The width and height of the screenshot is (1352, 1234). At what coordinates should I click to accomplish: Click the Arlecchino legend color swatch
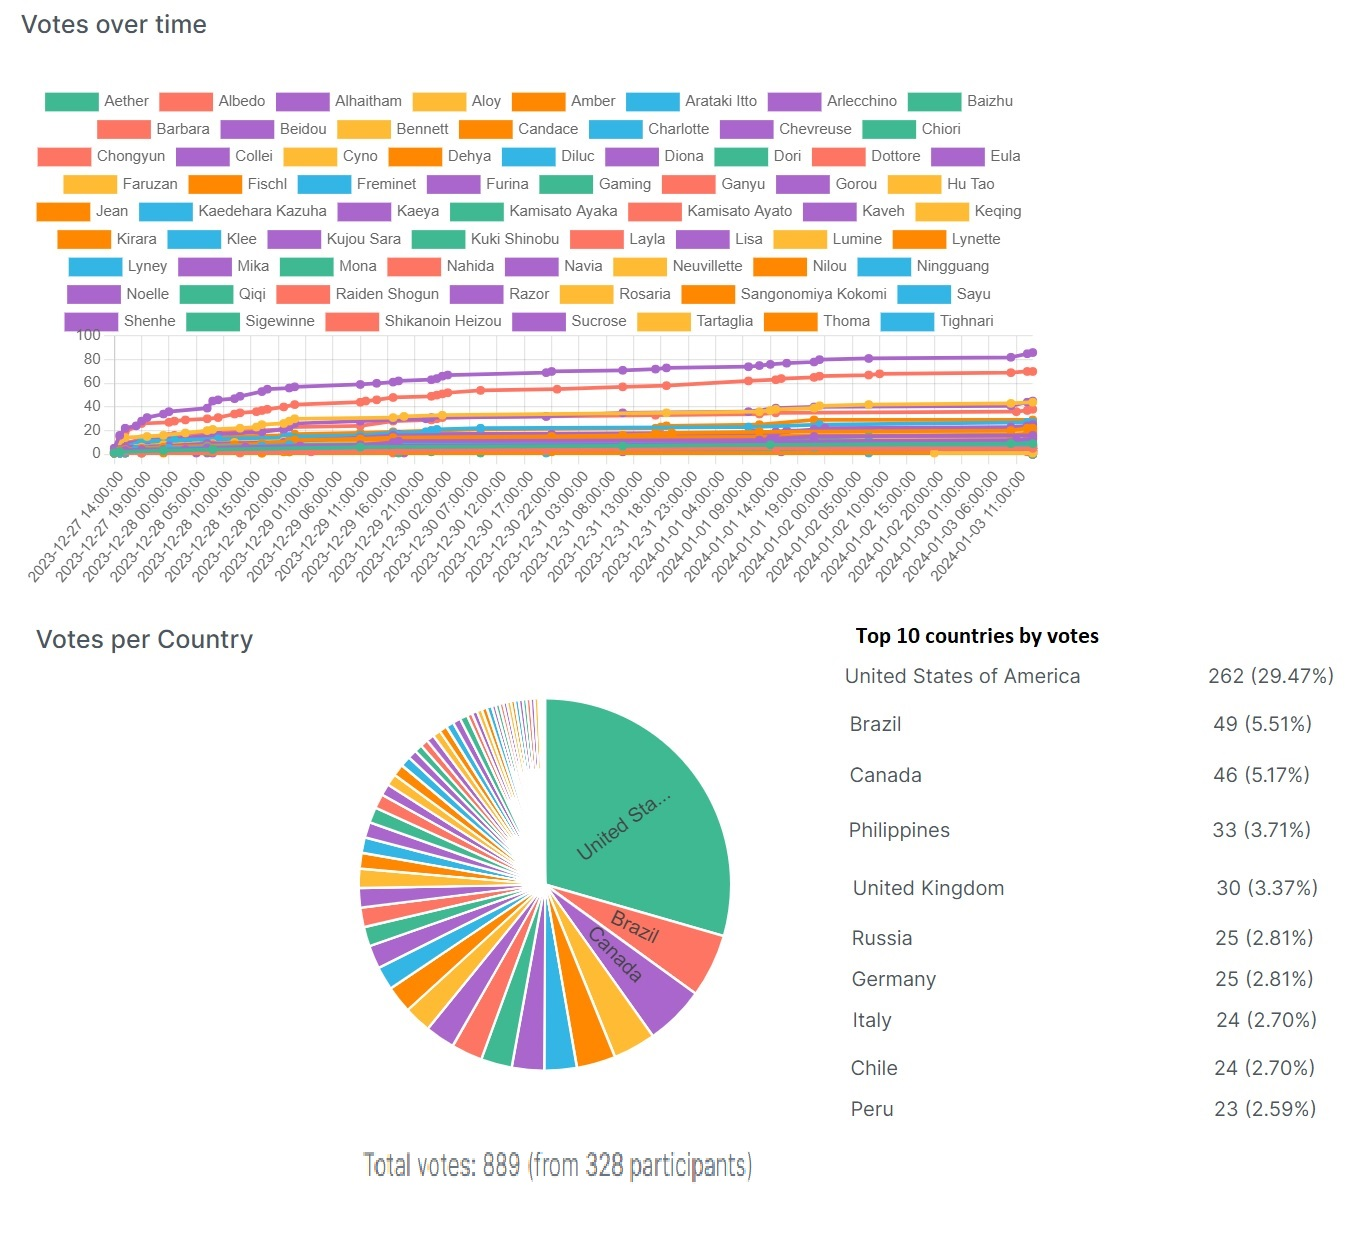coord(794,101)
